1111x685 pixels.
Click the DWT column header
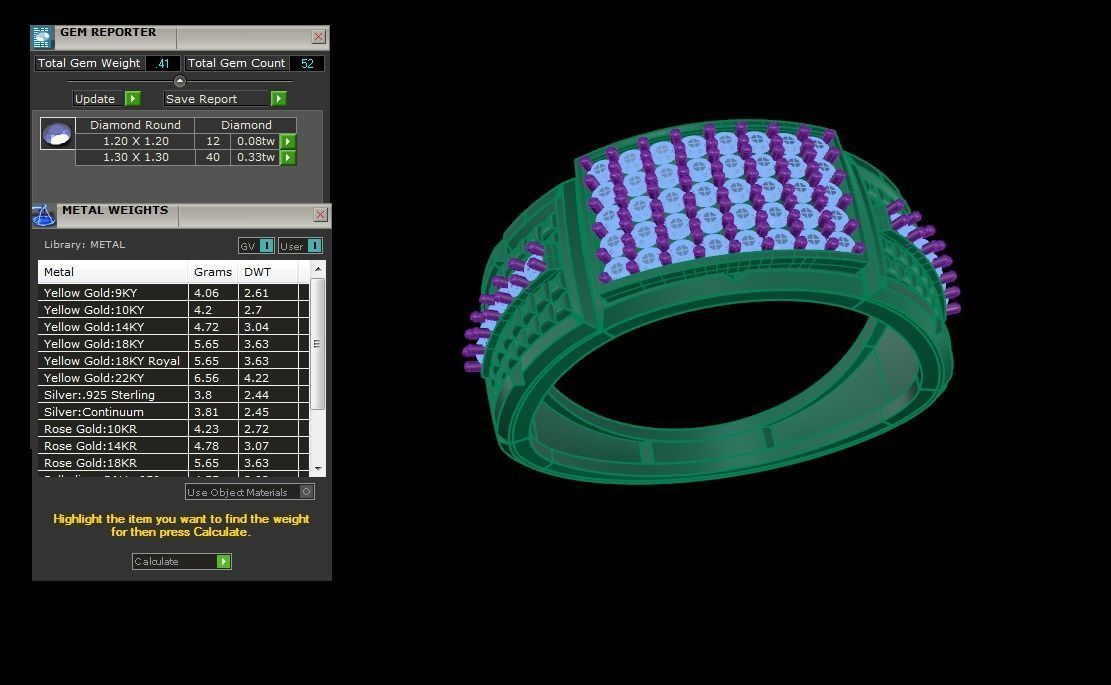click(x=269, y=272)
